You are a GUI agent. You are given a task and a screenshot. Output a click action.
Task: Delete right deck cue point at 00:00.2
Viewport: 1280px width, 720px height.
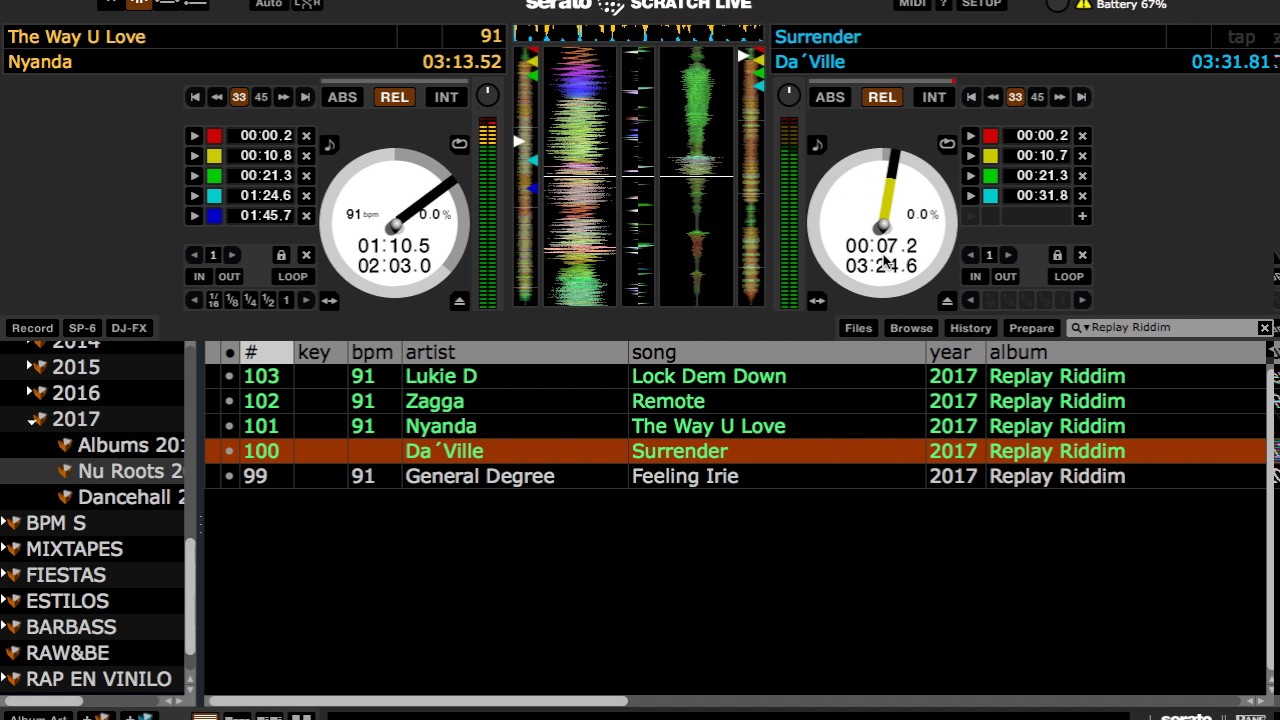pyautogui.click(x=1082, y=136)
